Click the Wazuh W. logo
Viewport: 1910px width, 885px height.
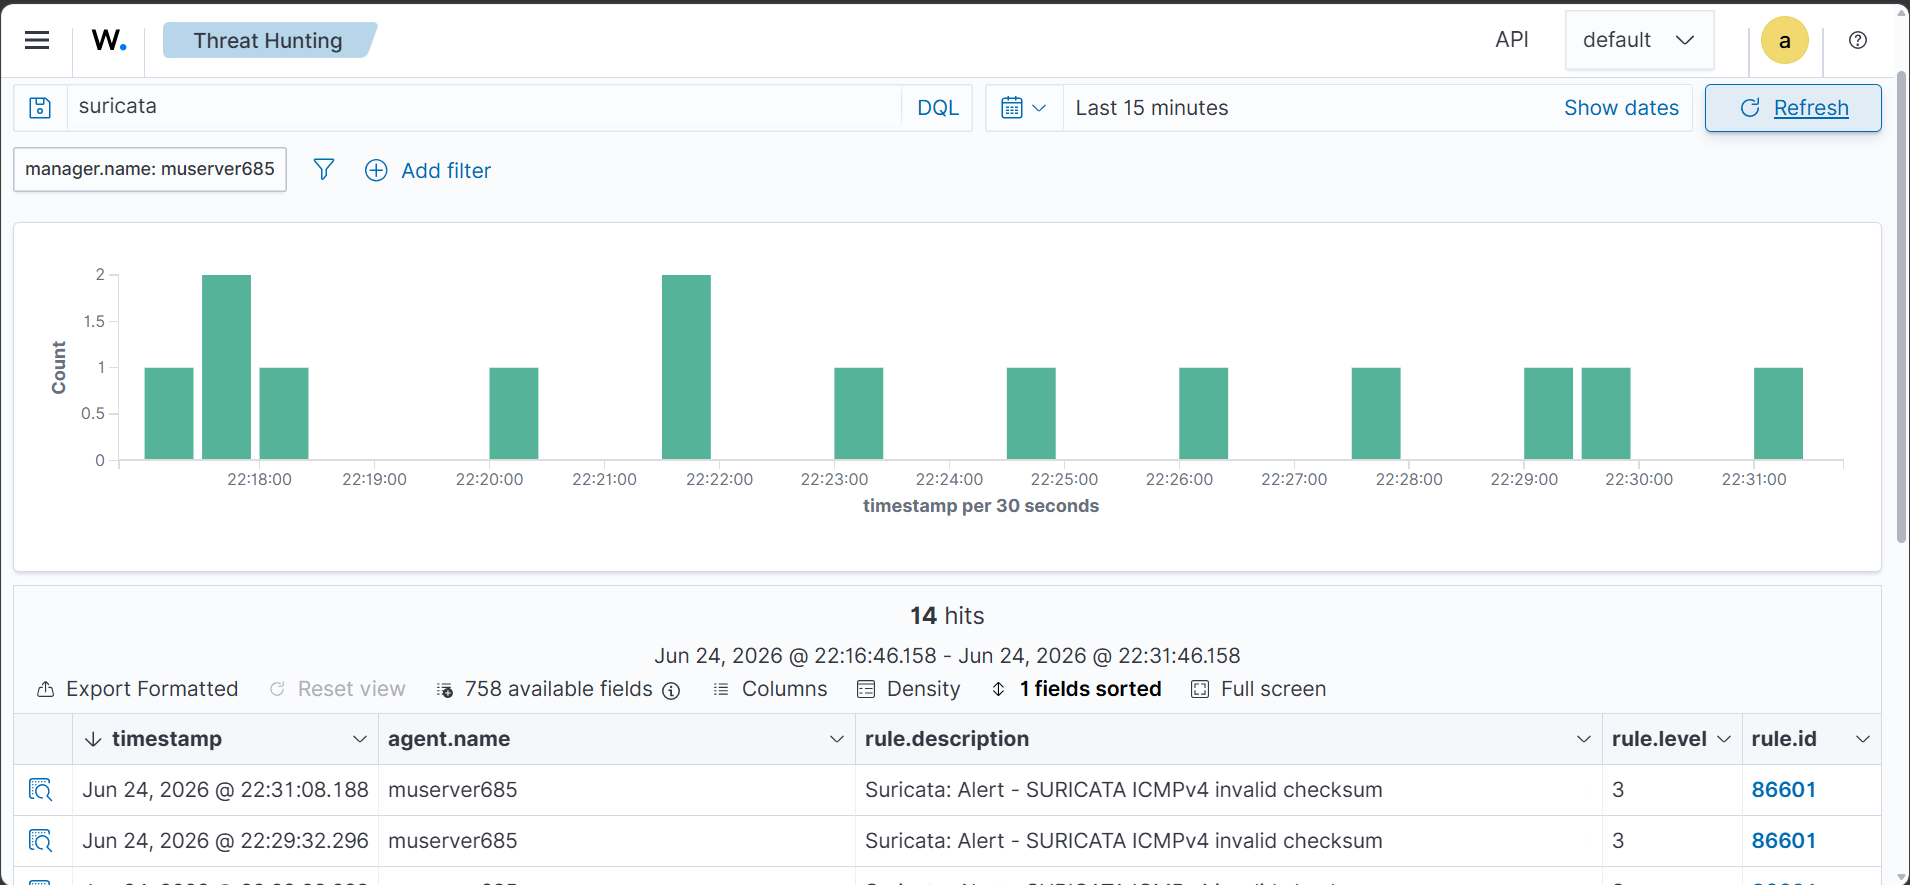point(109,40)
